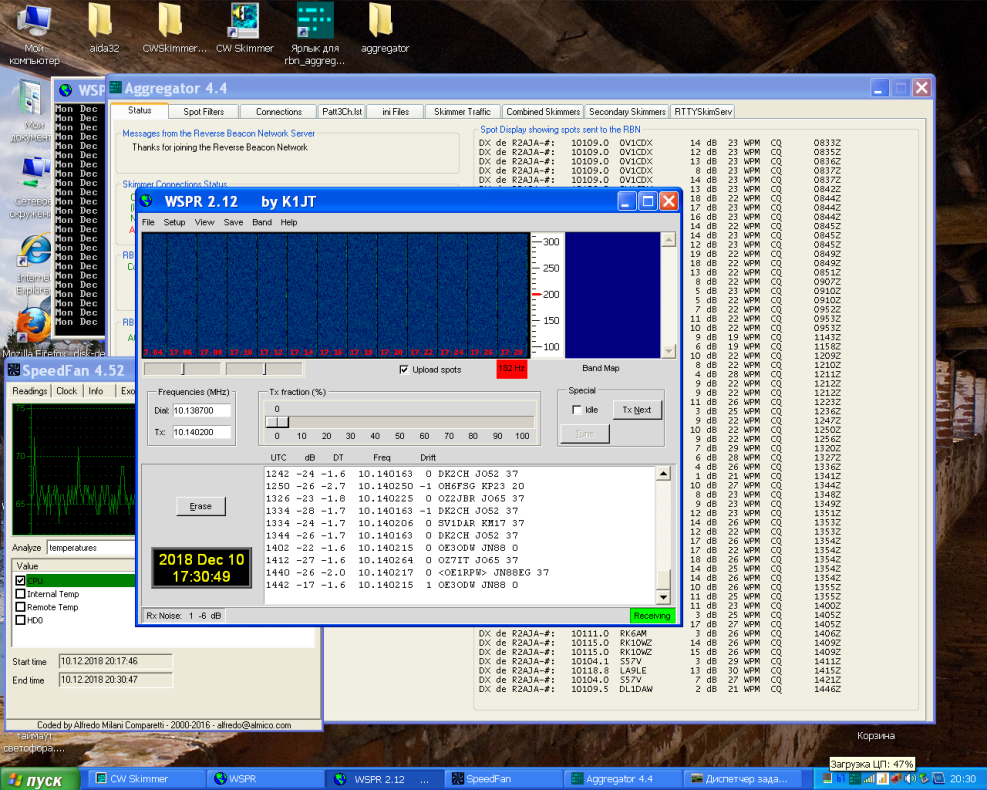Toggle the Upload spots checkbox
Viewport: 987px width, 790px height.
tap(404, 369)
